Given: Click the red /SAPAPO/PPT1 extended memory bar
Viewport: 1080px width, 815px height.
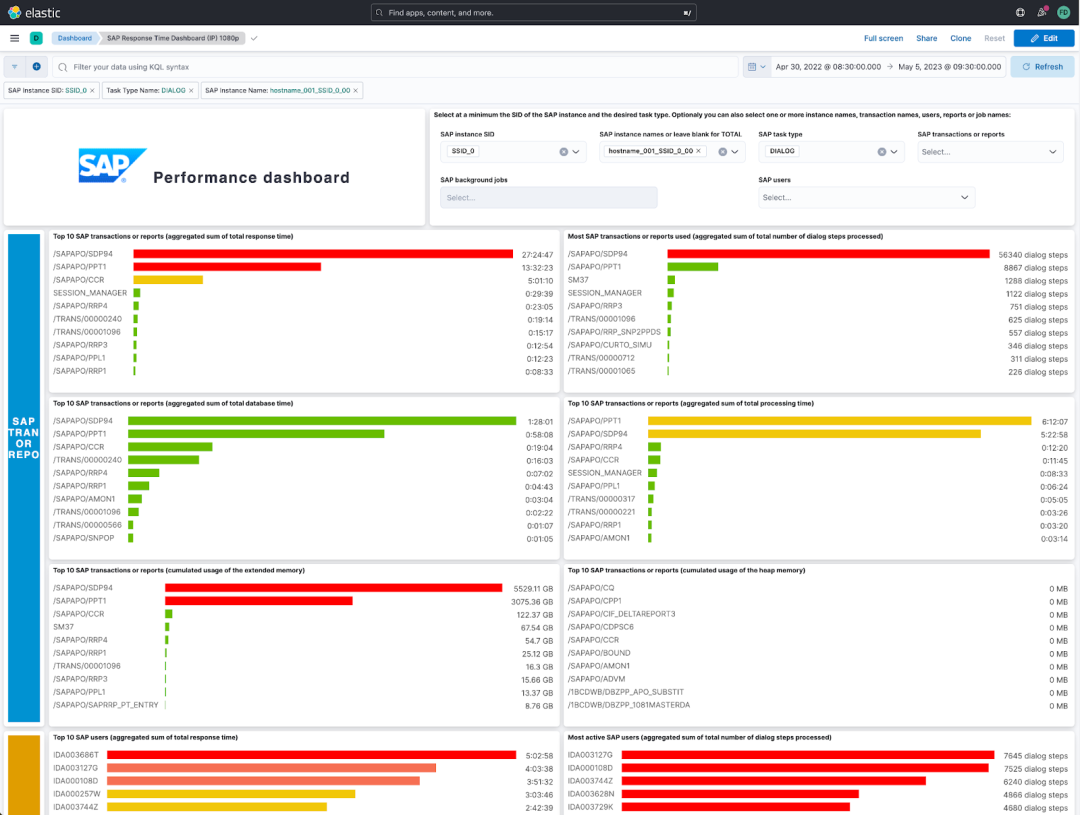Looking at the screenshot, I should [x=258, y=601].
